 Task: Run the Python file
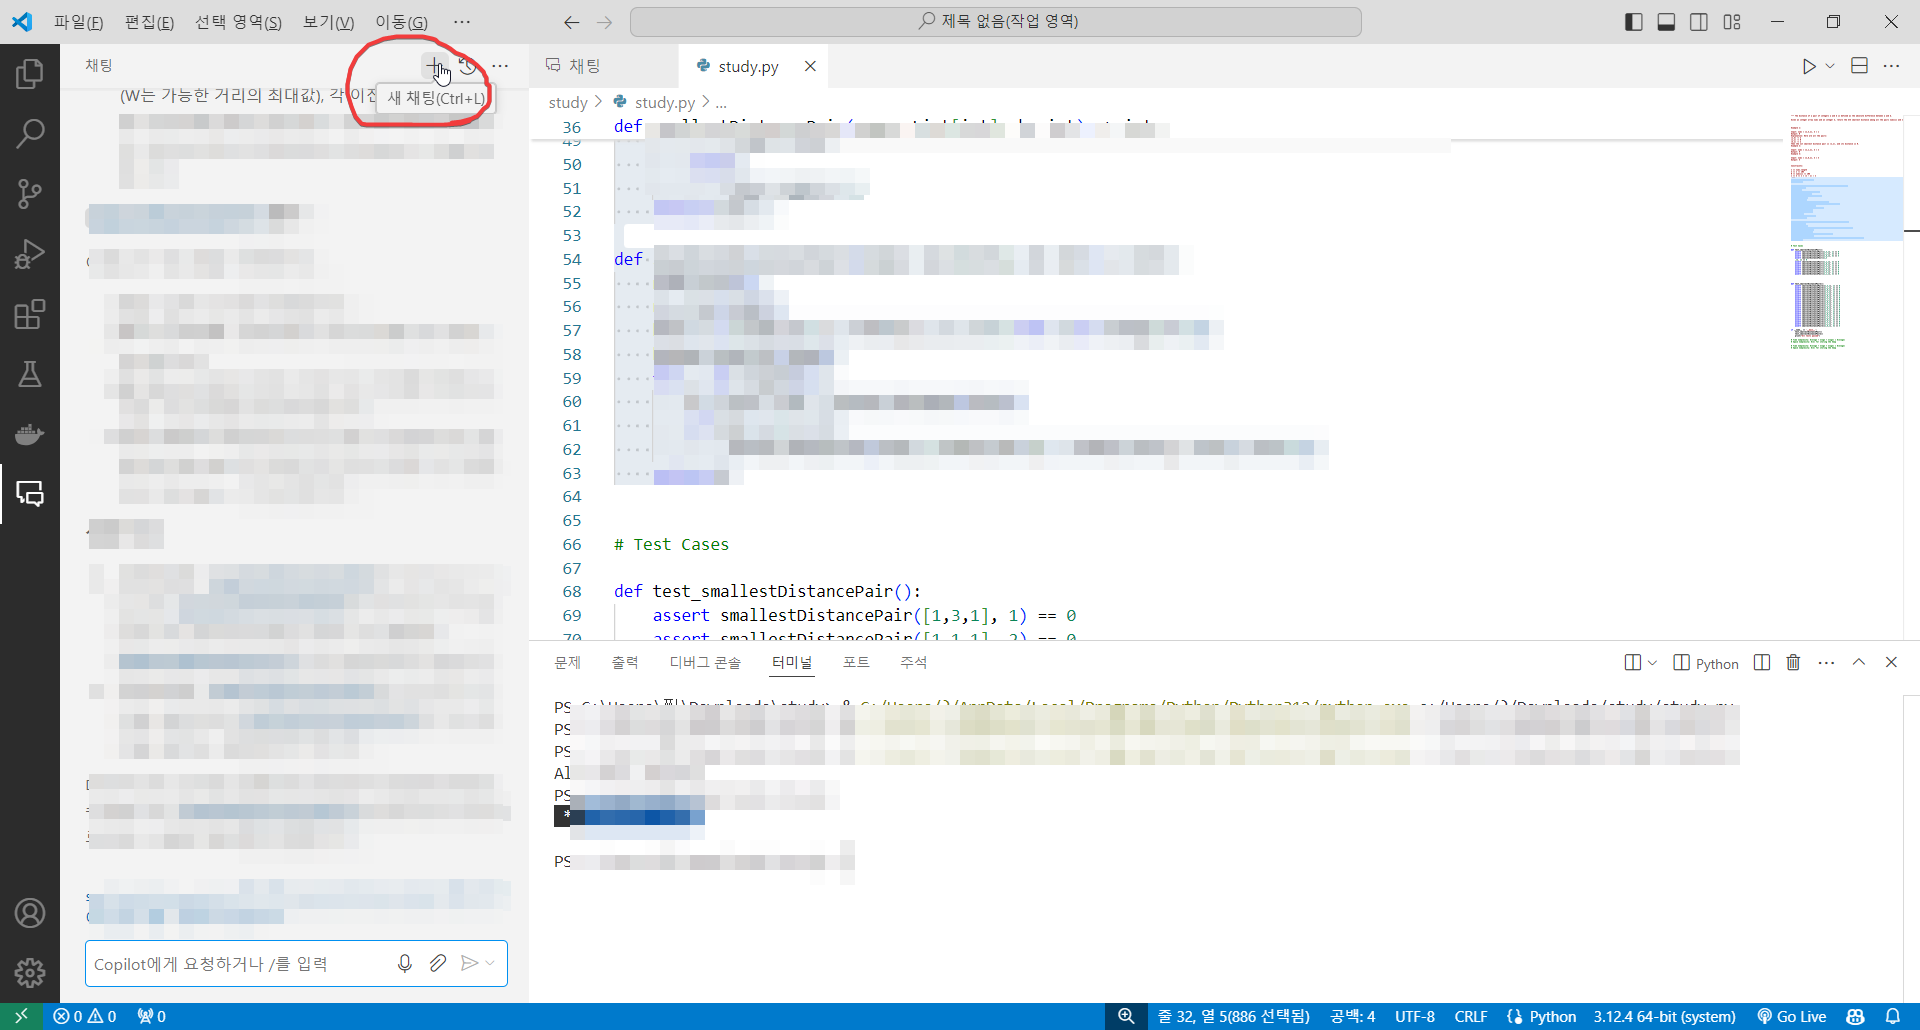point(1809,66)
